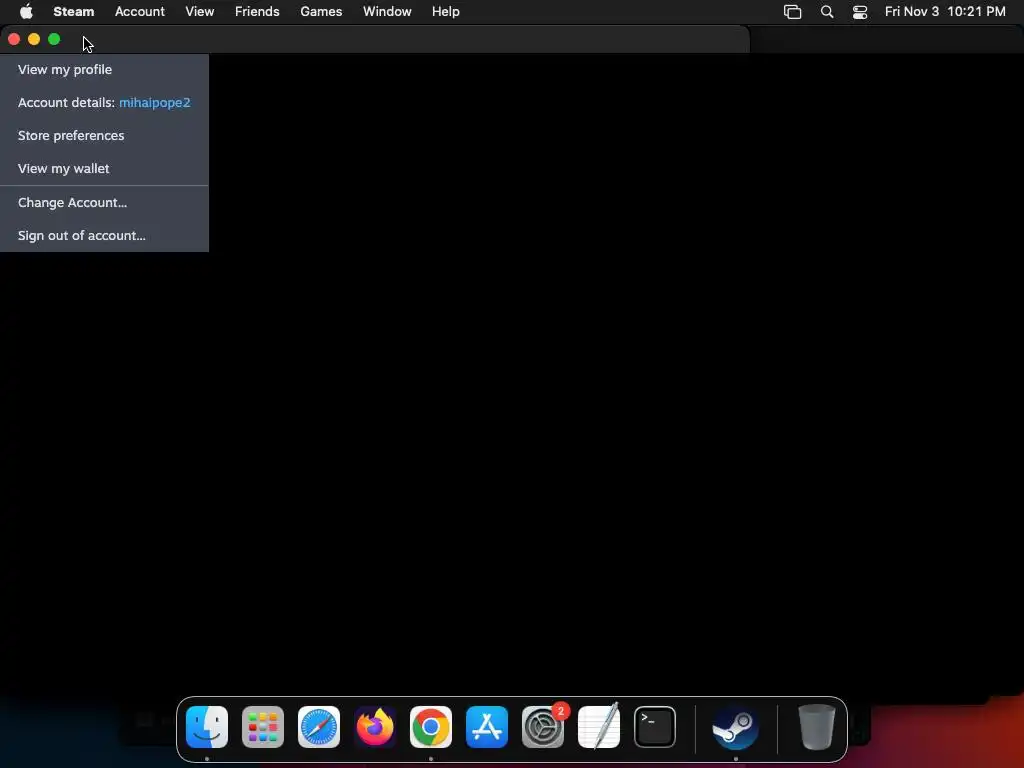Minimize Steam window with yellow button
The width and height of the screenshot is (1024, 768).
click(x=34, y=39)
